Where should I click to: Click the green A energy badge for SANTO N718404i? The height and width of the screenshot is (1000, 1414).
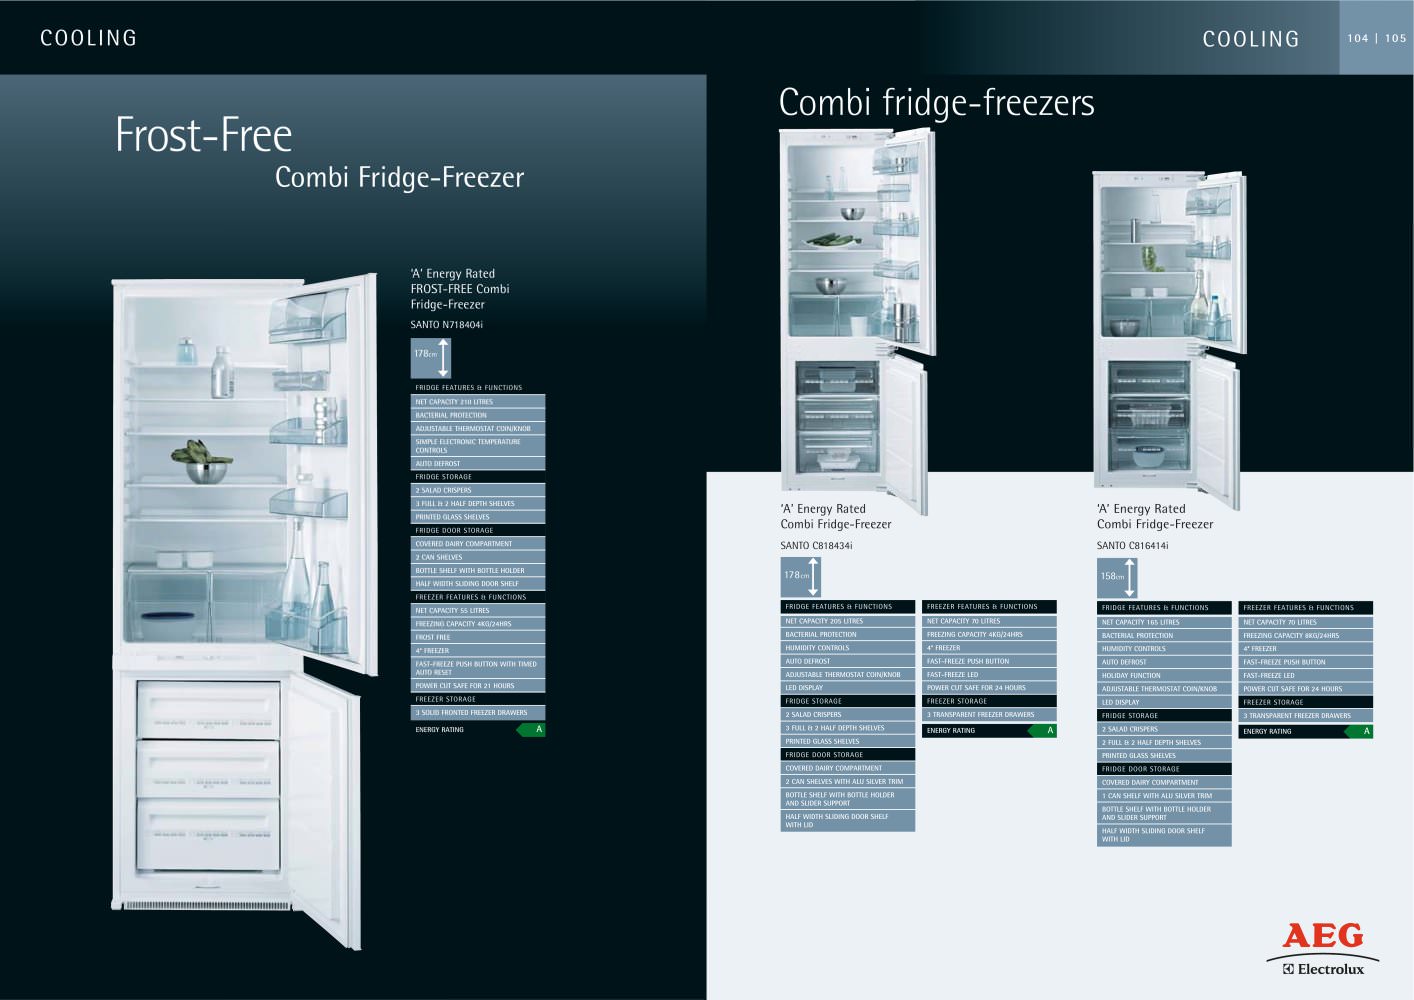(x=531, y=730)
